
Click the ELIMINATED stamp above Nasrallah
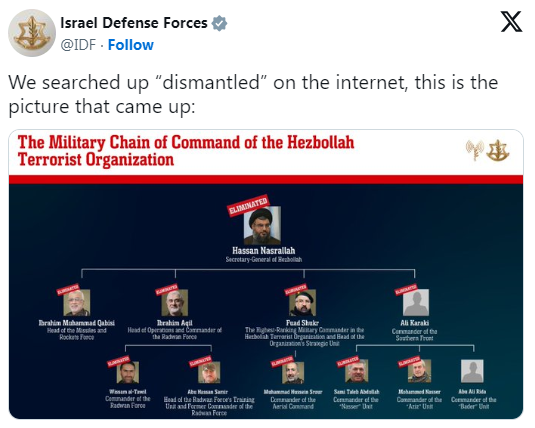[x=248, y=205]
